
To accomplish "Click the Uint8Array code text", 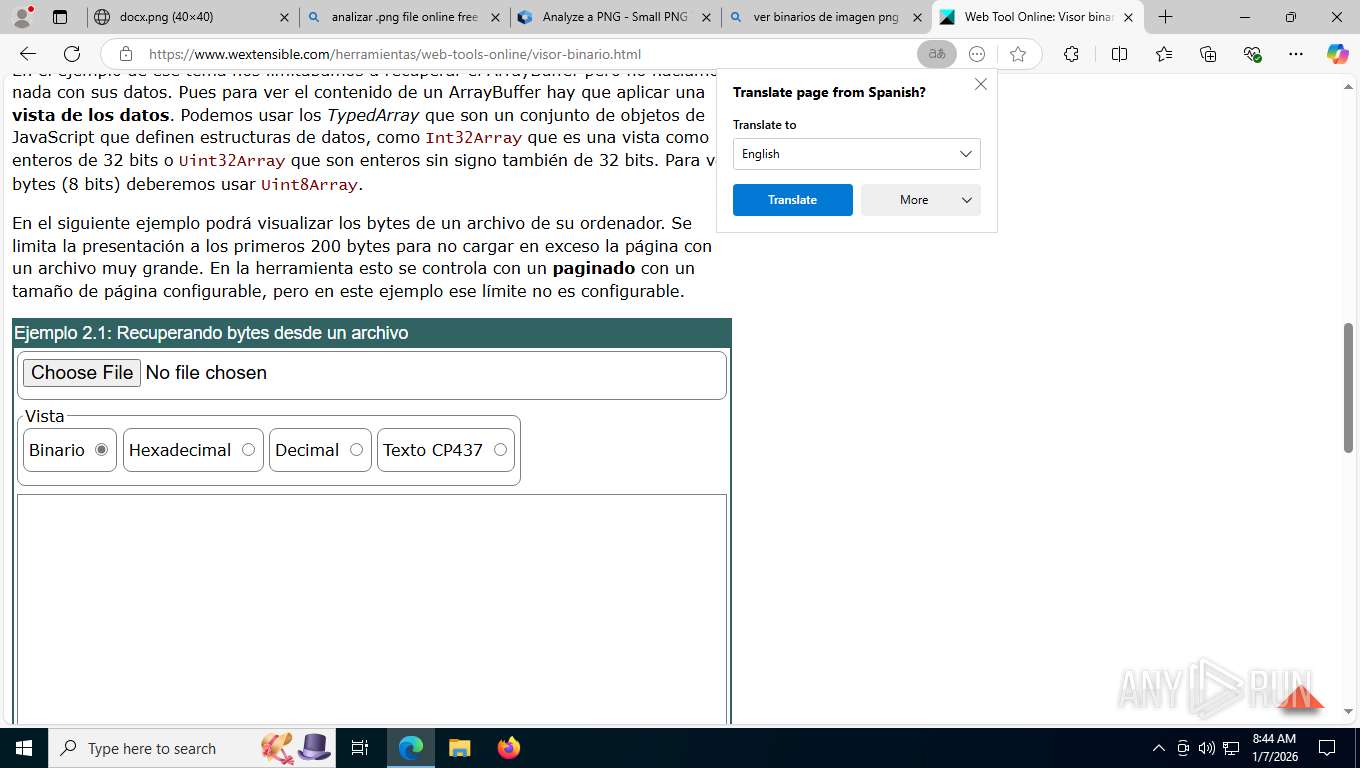I will coord(309,185).
